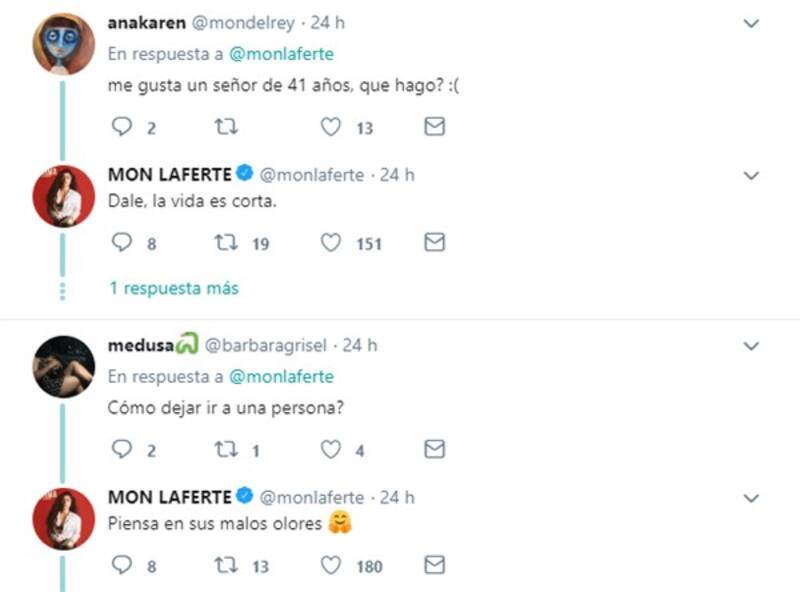The height and width of the screenshot is (592, 800).
Task: Like anakaren's tweet with 13 likes
Action: (x=331, y=127)
